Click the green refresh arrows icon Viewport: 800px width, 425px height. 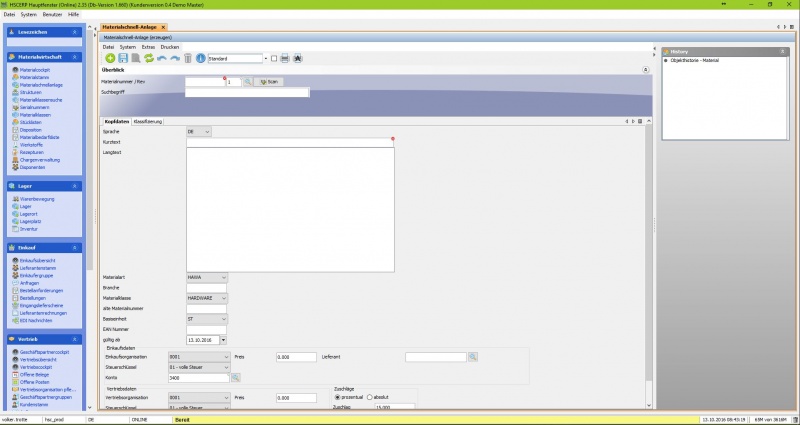[149, 59]
